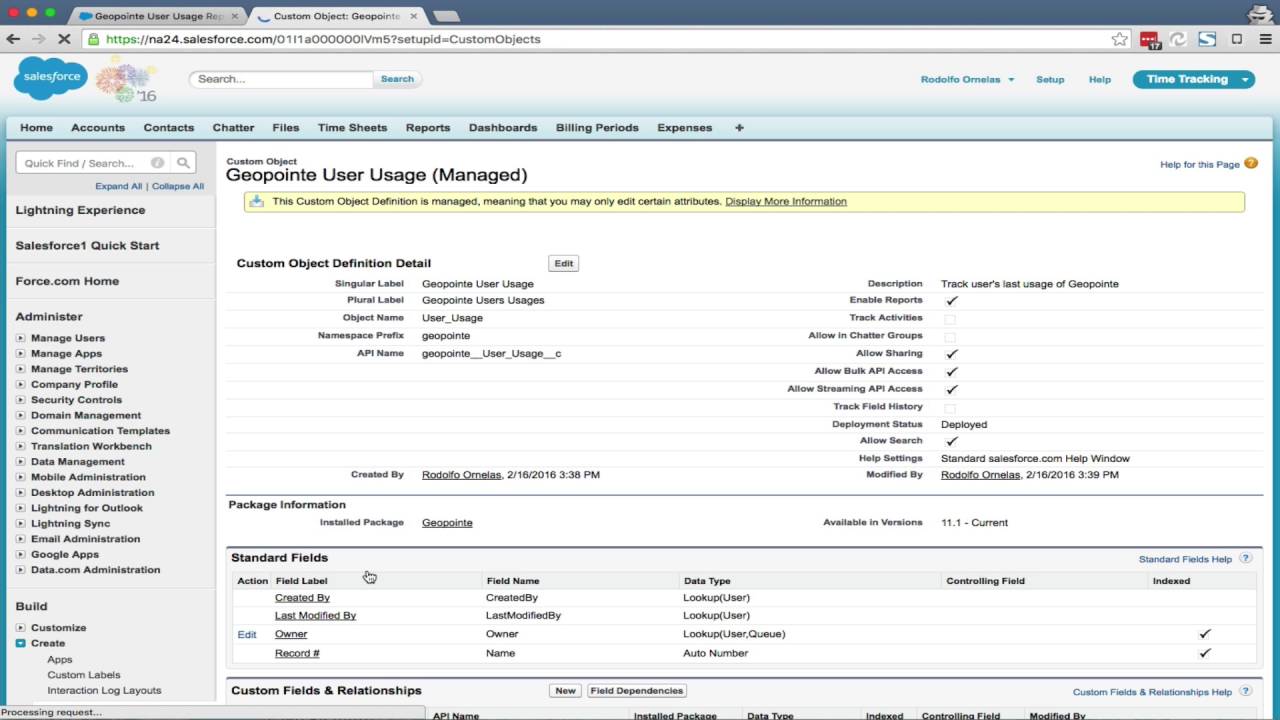This screenshot has width=1280, height=720.
Task: Open the Geopointe installed package link
Action: 447,523
